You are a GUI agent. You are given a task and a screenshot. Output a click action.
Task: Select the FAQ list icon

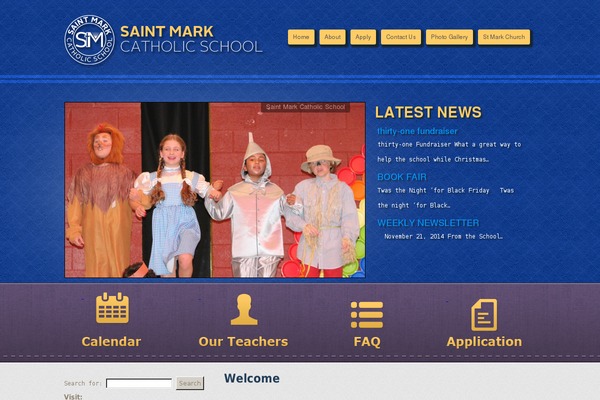pyautogui.click(x=367, y=315)
